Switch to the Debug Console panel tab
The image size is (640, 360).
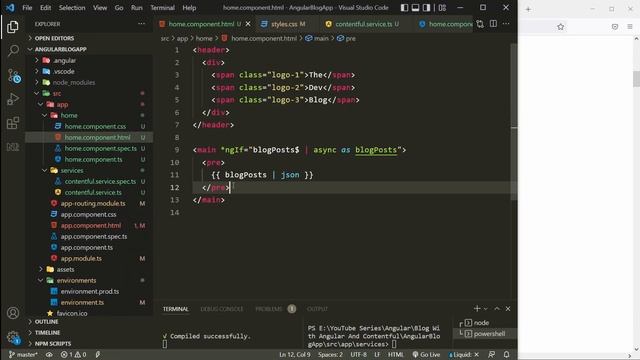[x=222, y=309]
